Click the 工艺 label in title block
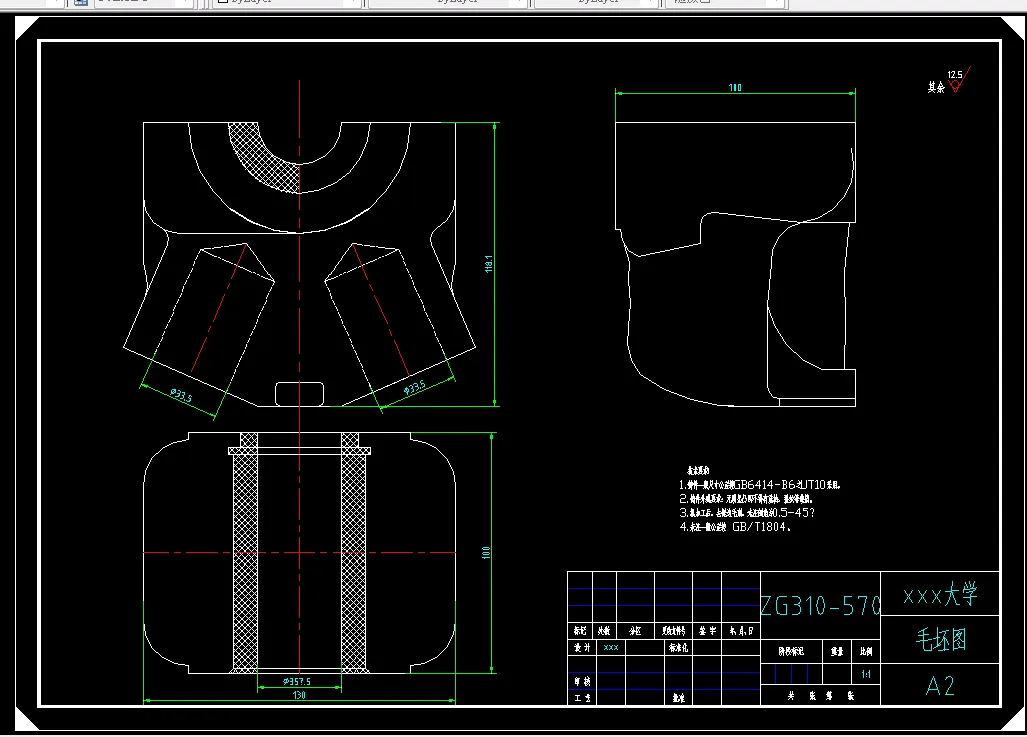1027x737 pixels. coord(582,698)
